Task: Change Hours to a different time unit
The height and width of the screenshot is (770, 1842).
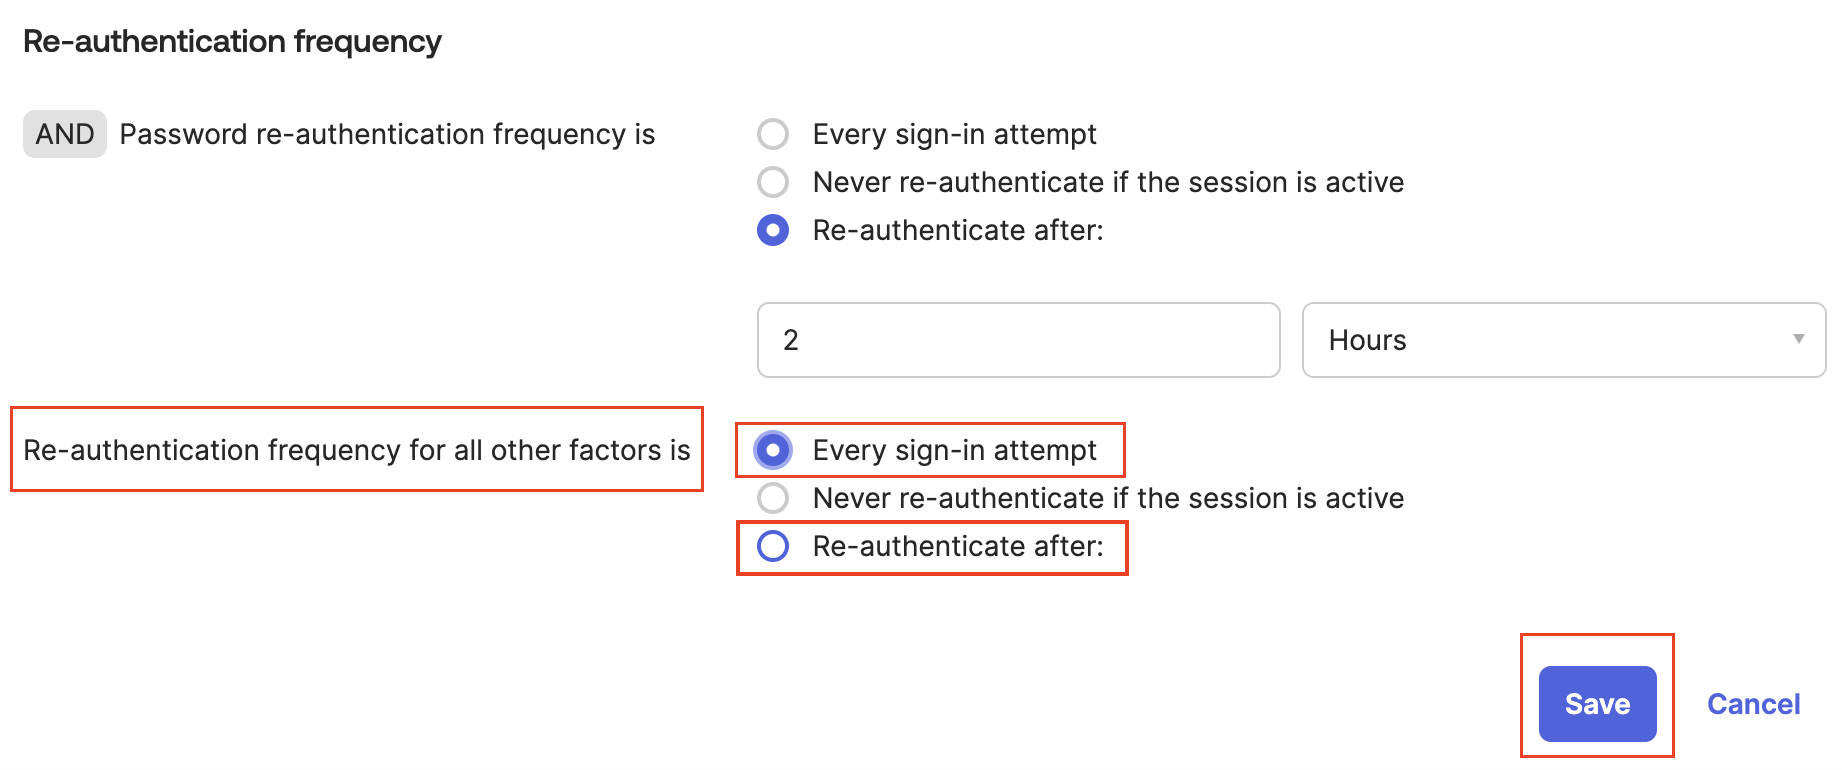Action: pos(1563,340)
